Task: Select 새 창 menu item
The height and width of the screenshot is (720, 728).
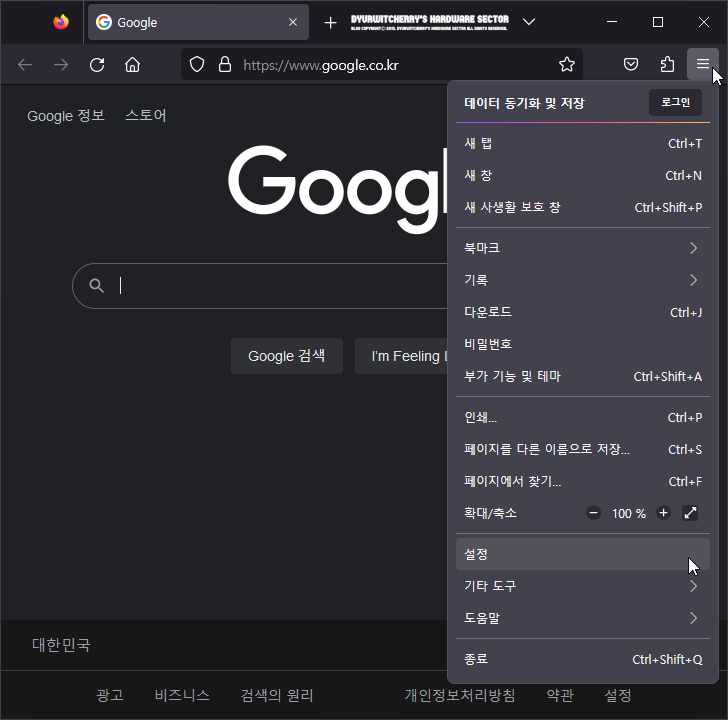Action: (x=583, y=175)
